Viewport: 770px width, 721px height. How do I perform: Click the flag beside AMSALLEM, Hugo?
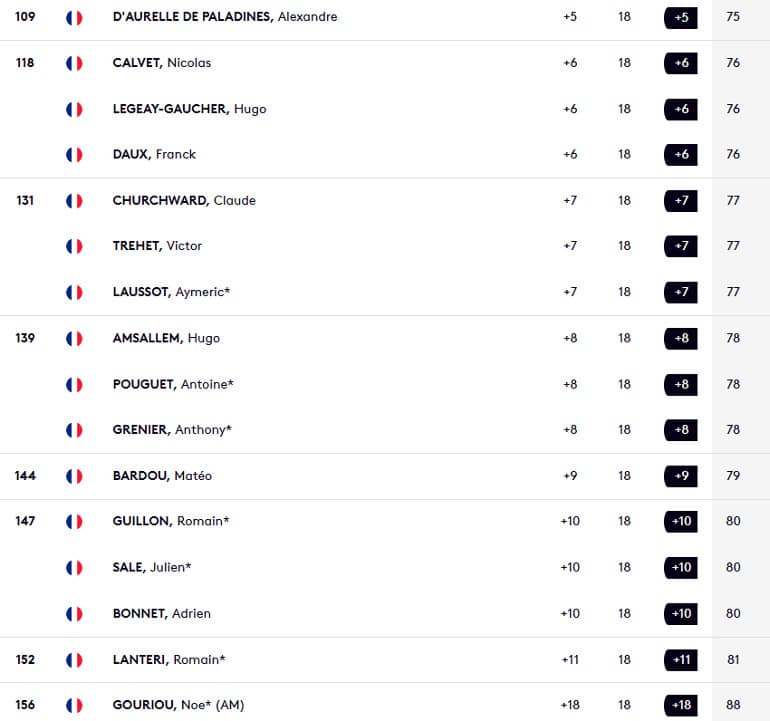(x=74, y=338)
